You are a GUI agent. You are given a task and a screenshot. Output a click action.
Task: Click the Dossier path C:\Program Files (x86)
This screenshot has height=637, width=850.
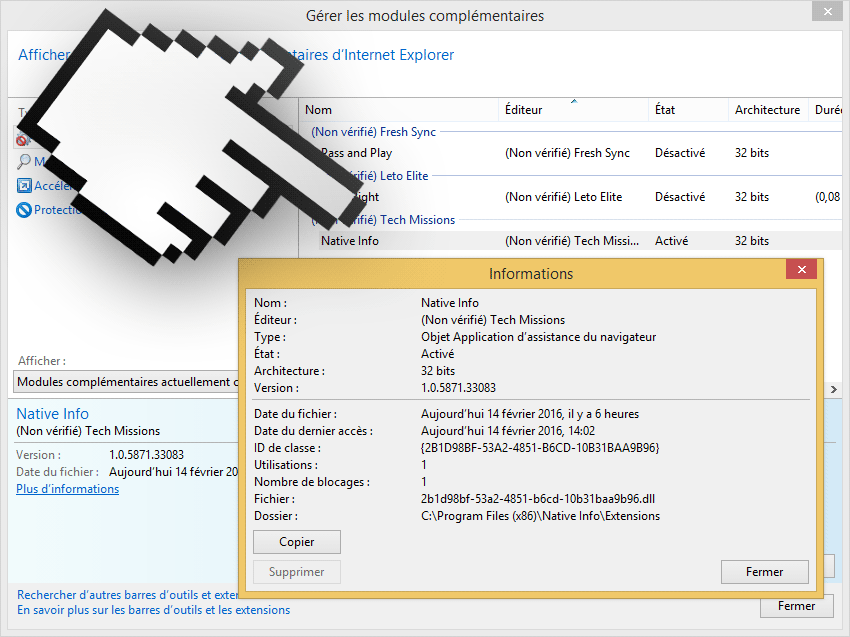tap(540, 516)
